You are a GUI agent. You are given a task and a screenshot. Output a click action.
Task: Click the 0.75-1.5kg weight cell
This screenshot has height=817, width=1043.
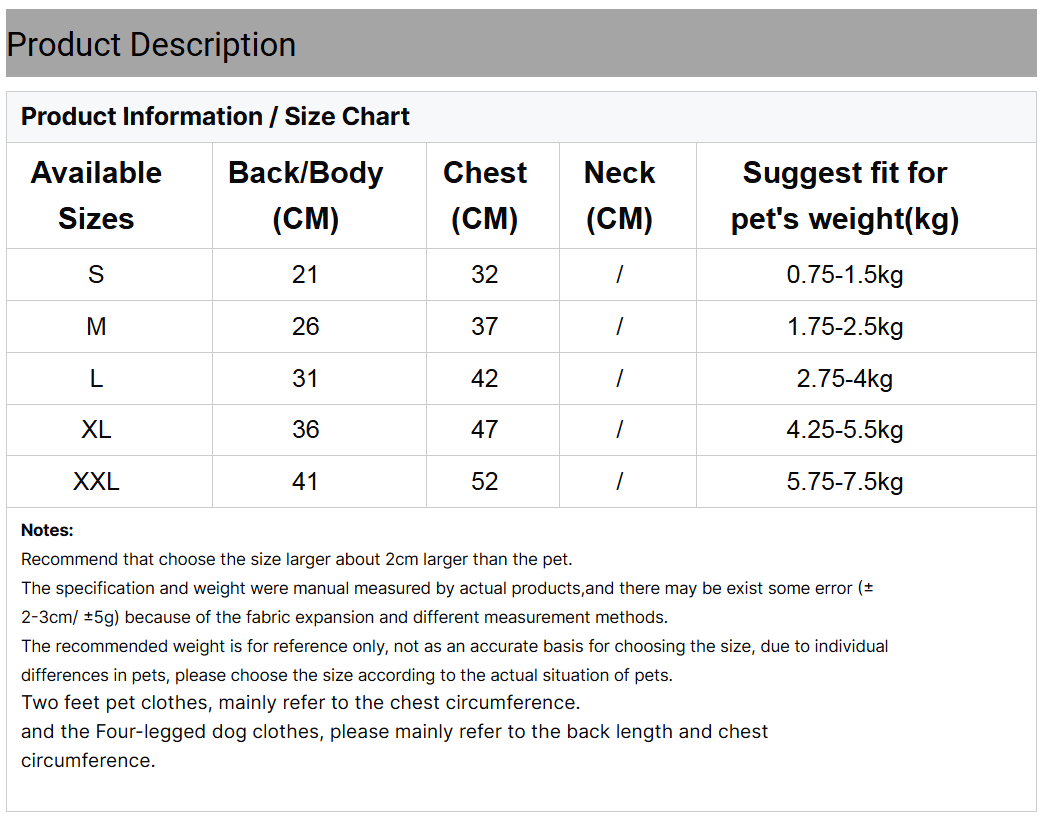(845, 275)
